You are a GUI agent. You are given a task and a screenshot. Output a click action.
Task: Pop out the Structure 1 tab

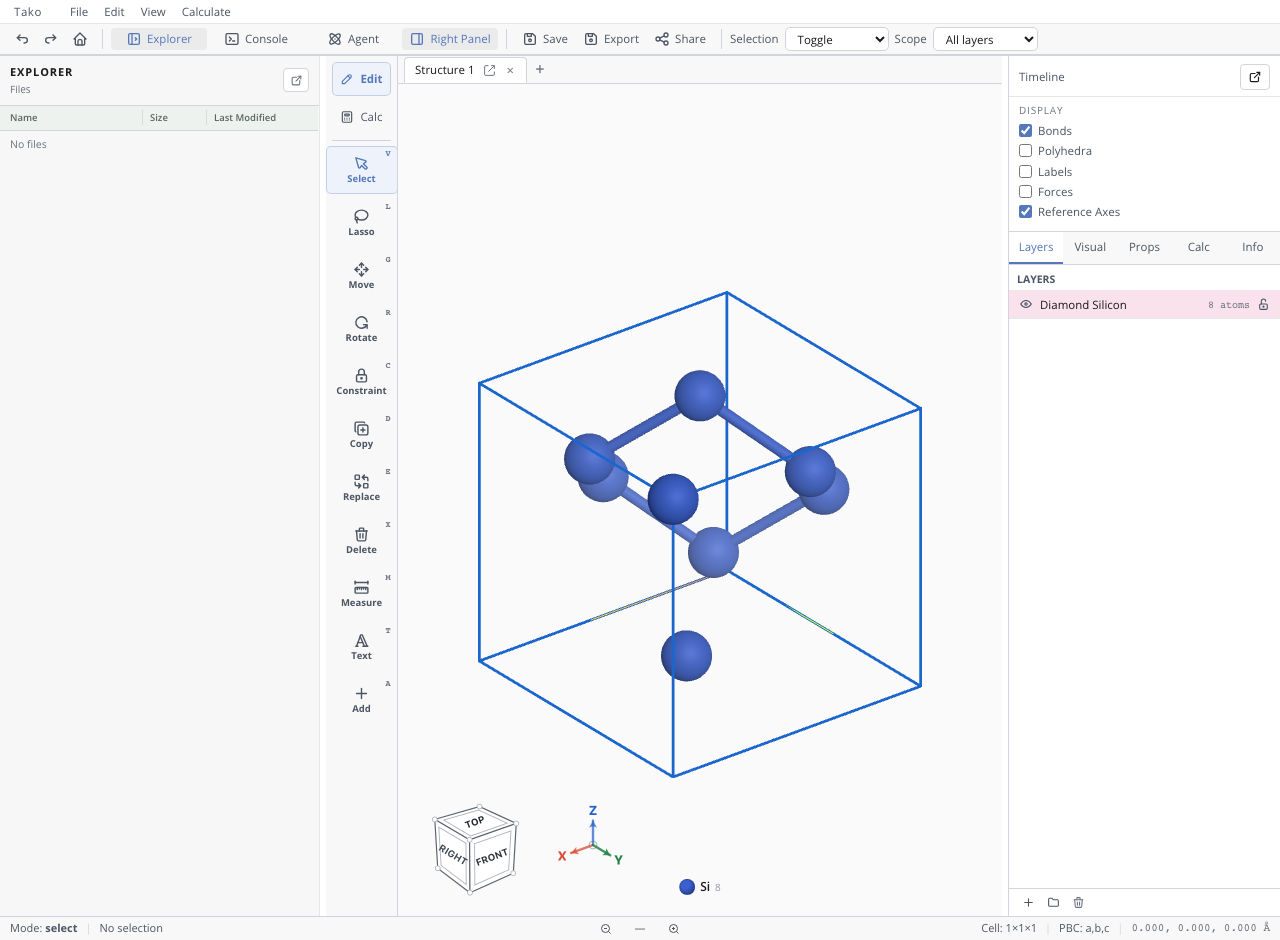490,70
